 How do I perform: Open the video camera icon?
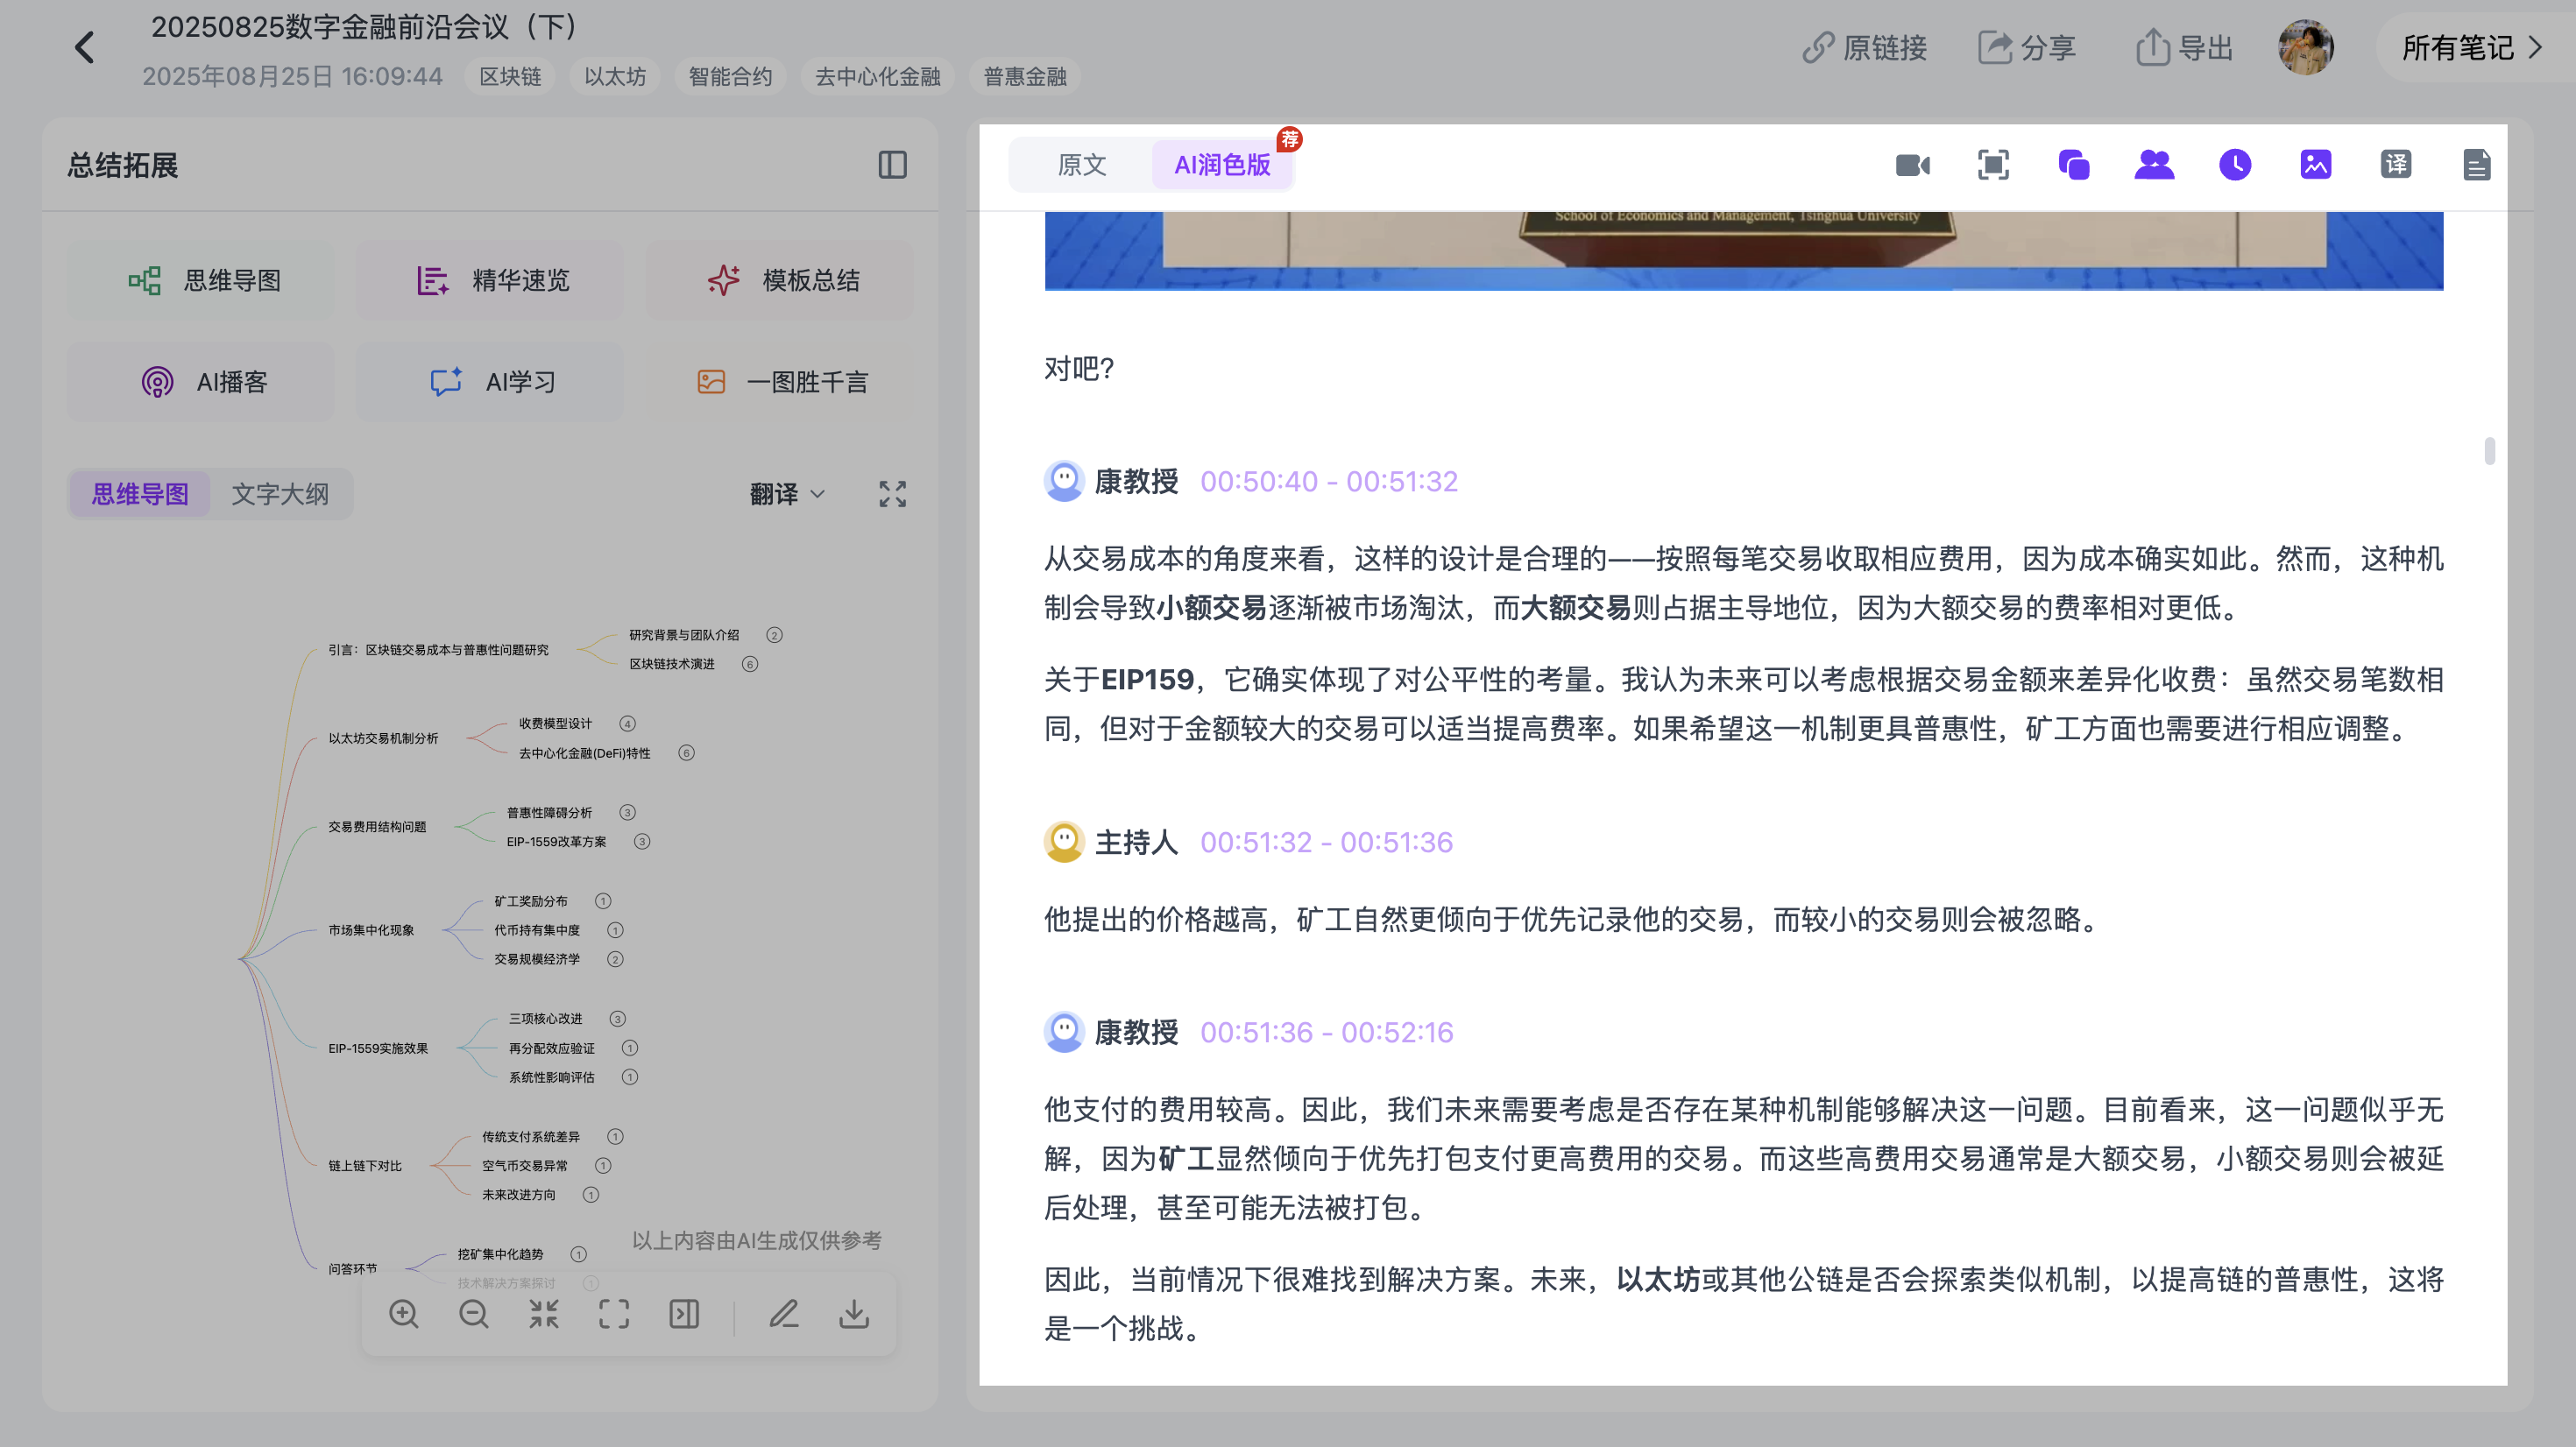[1913, 165]
